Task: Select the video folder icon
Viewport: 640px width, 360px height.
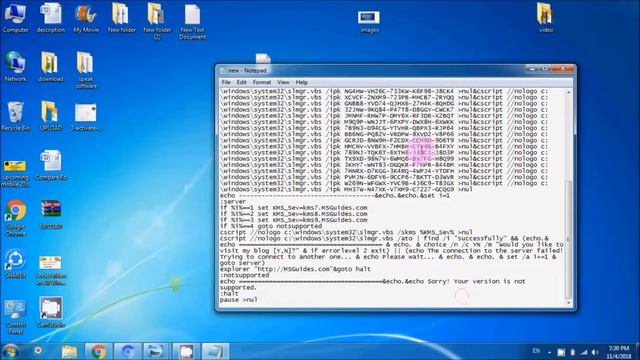Action: pyautogui.click(x=546, y=18)
